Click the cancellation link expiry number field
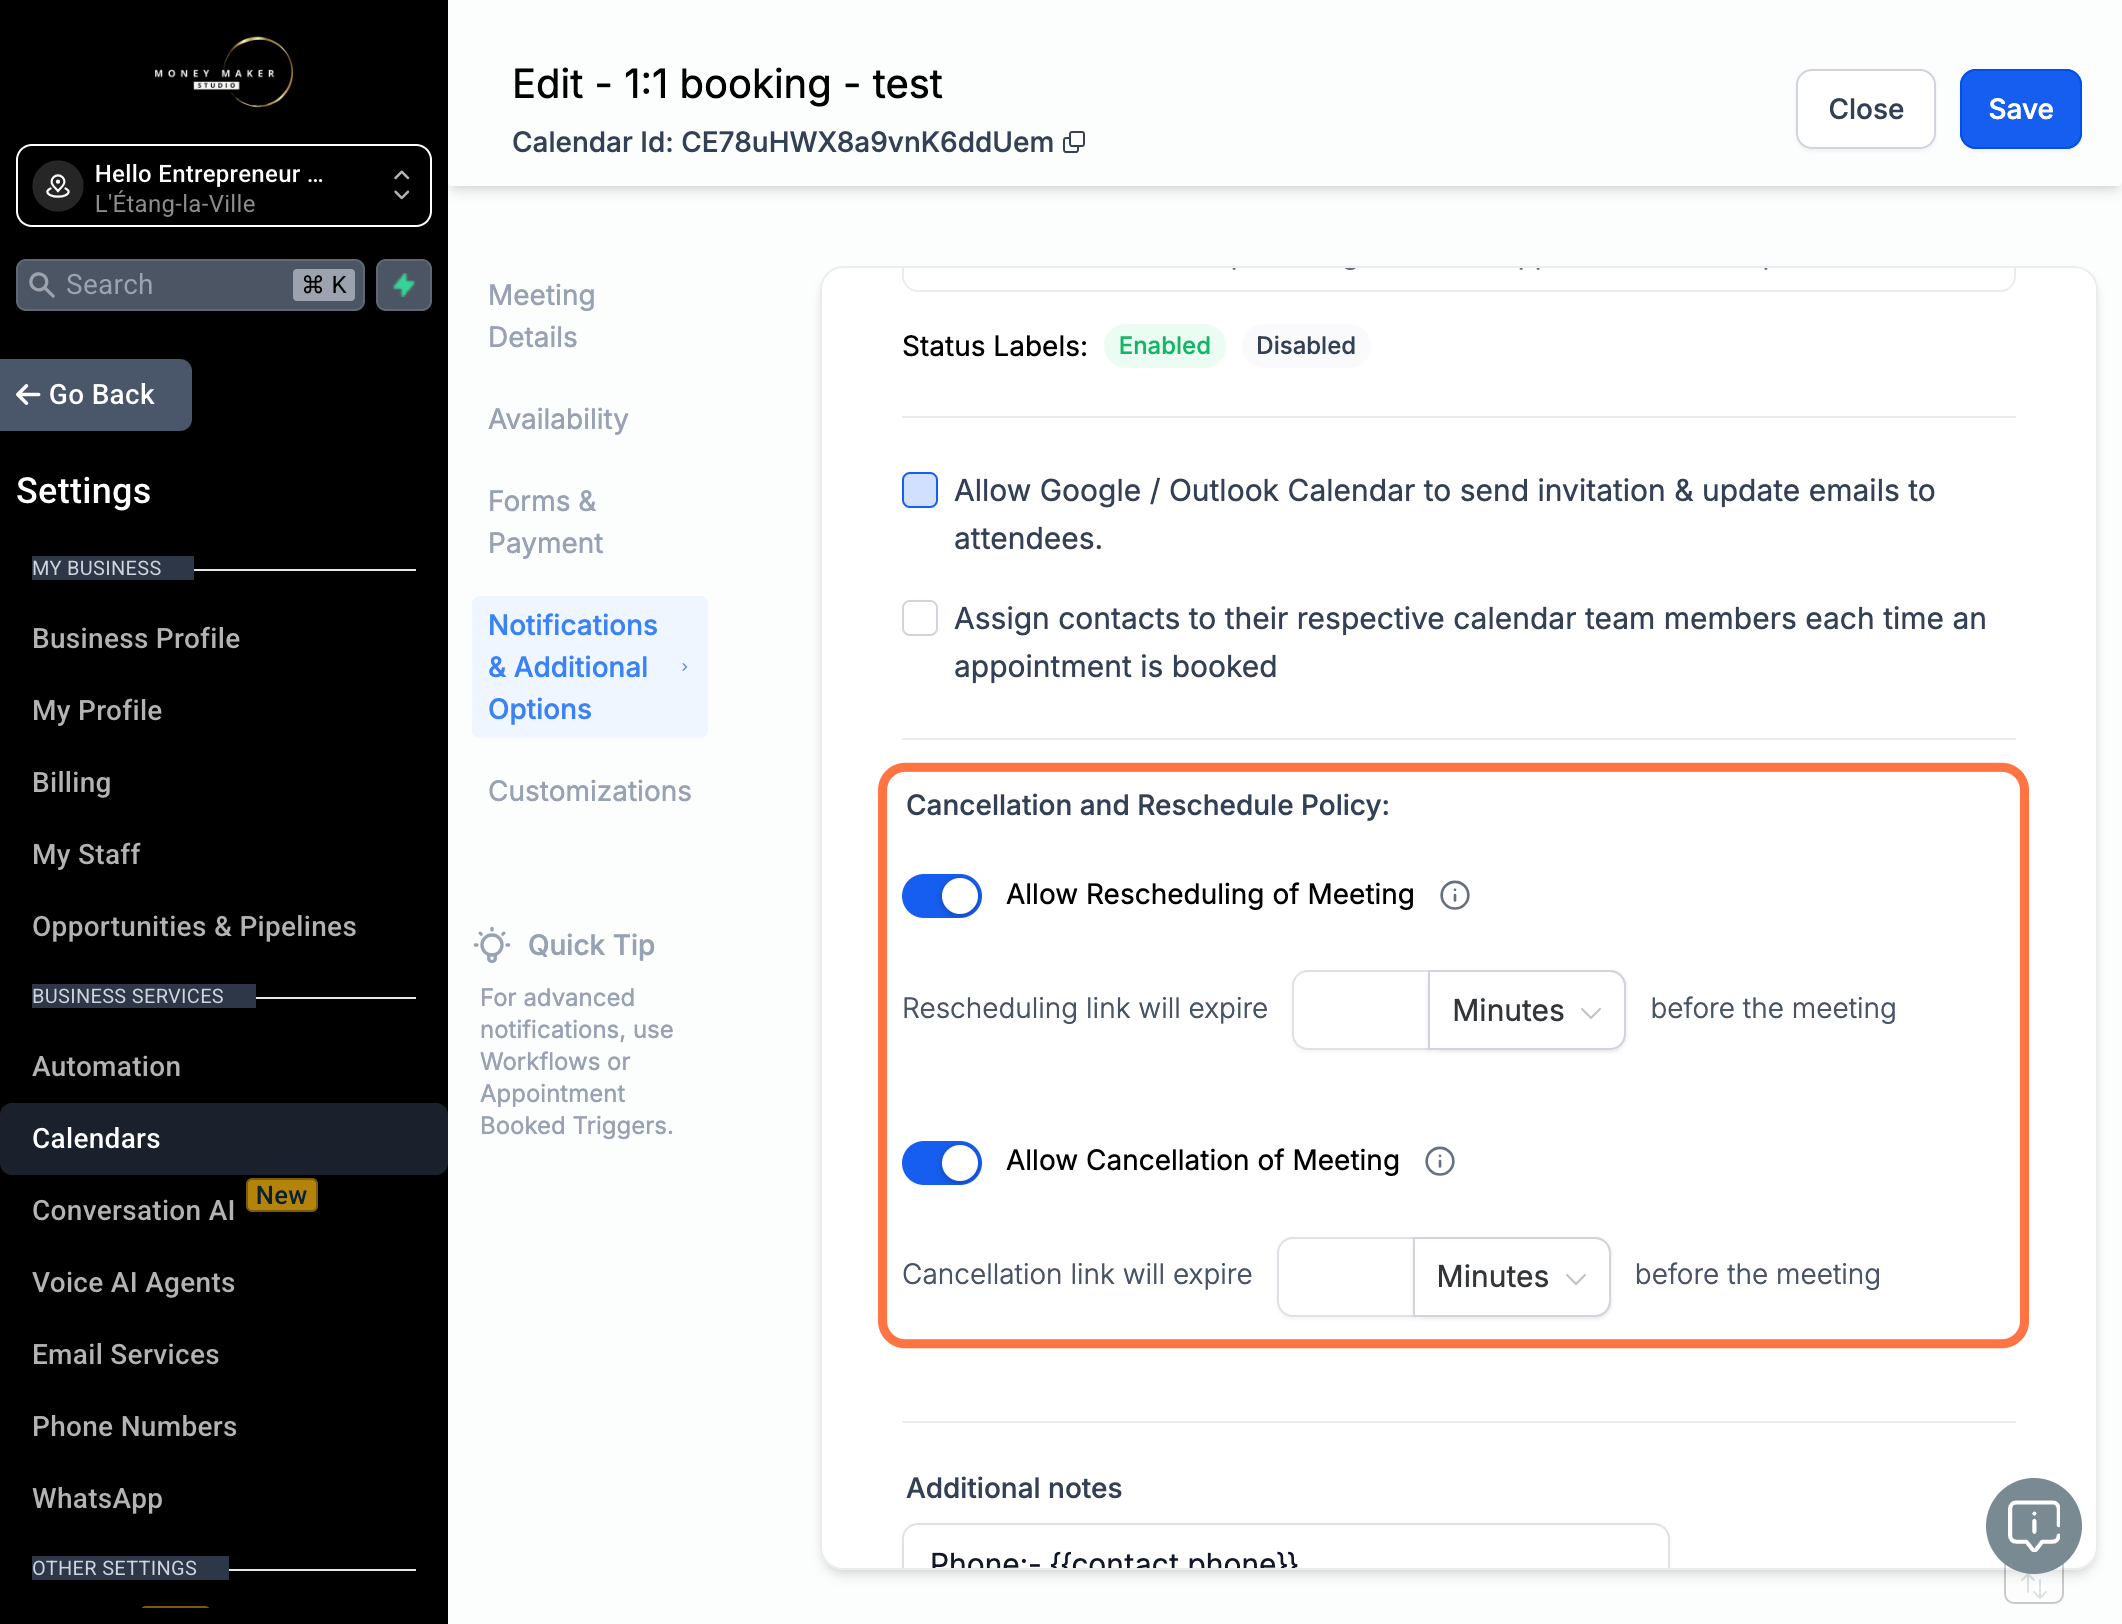2122x1624 pixels. (1346, 1276)
